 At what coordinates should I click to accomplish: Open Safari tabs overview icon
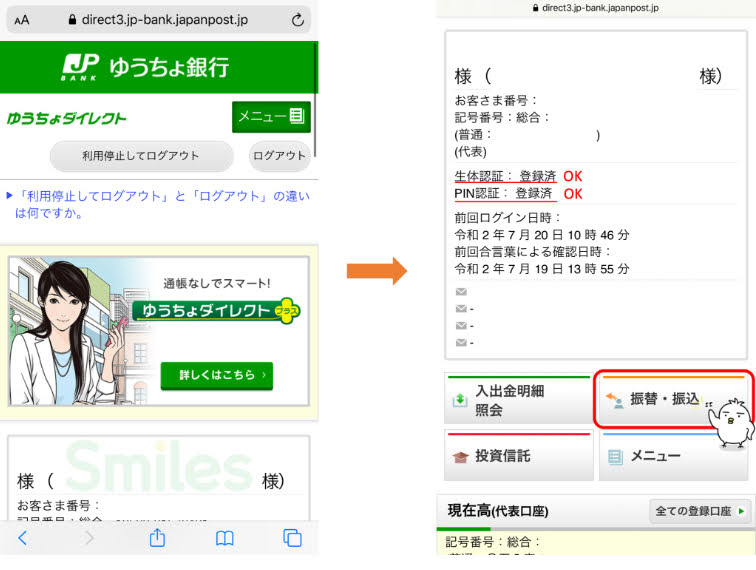tap(292, 538)
